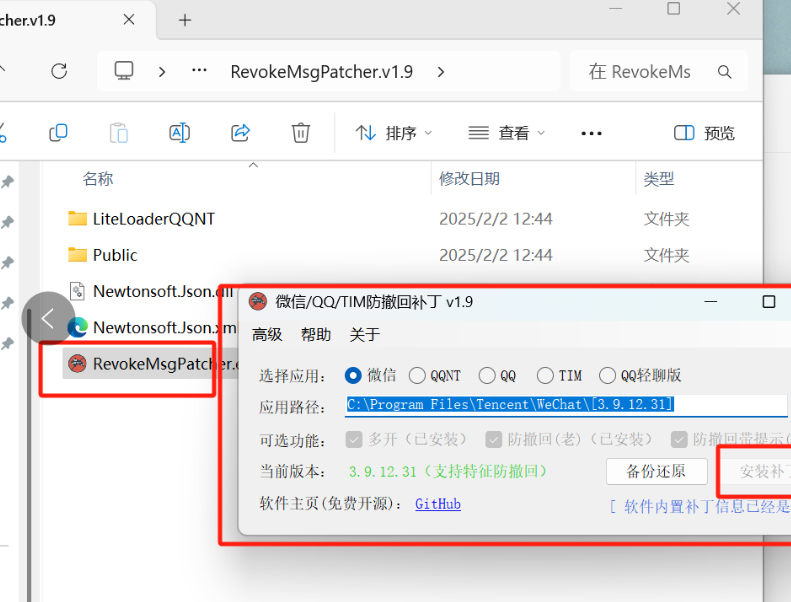Select the 微信 radio button
The height and width of the screenshot is (602, 791).
(353, 375)
